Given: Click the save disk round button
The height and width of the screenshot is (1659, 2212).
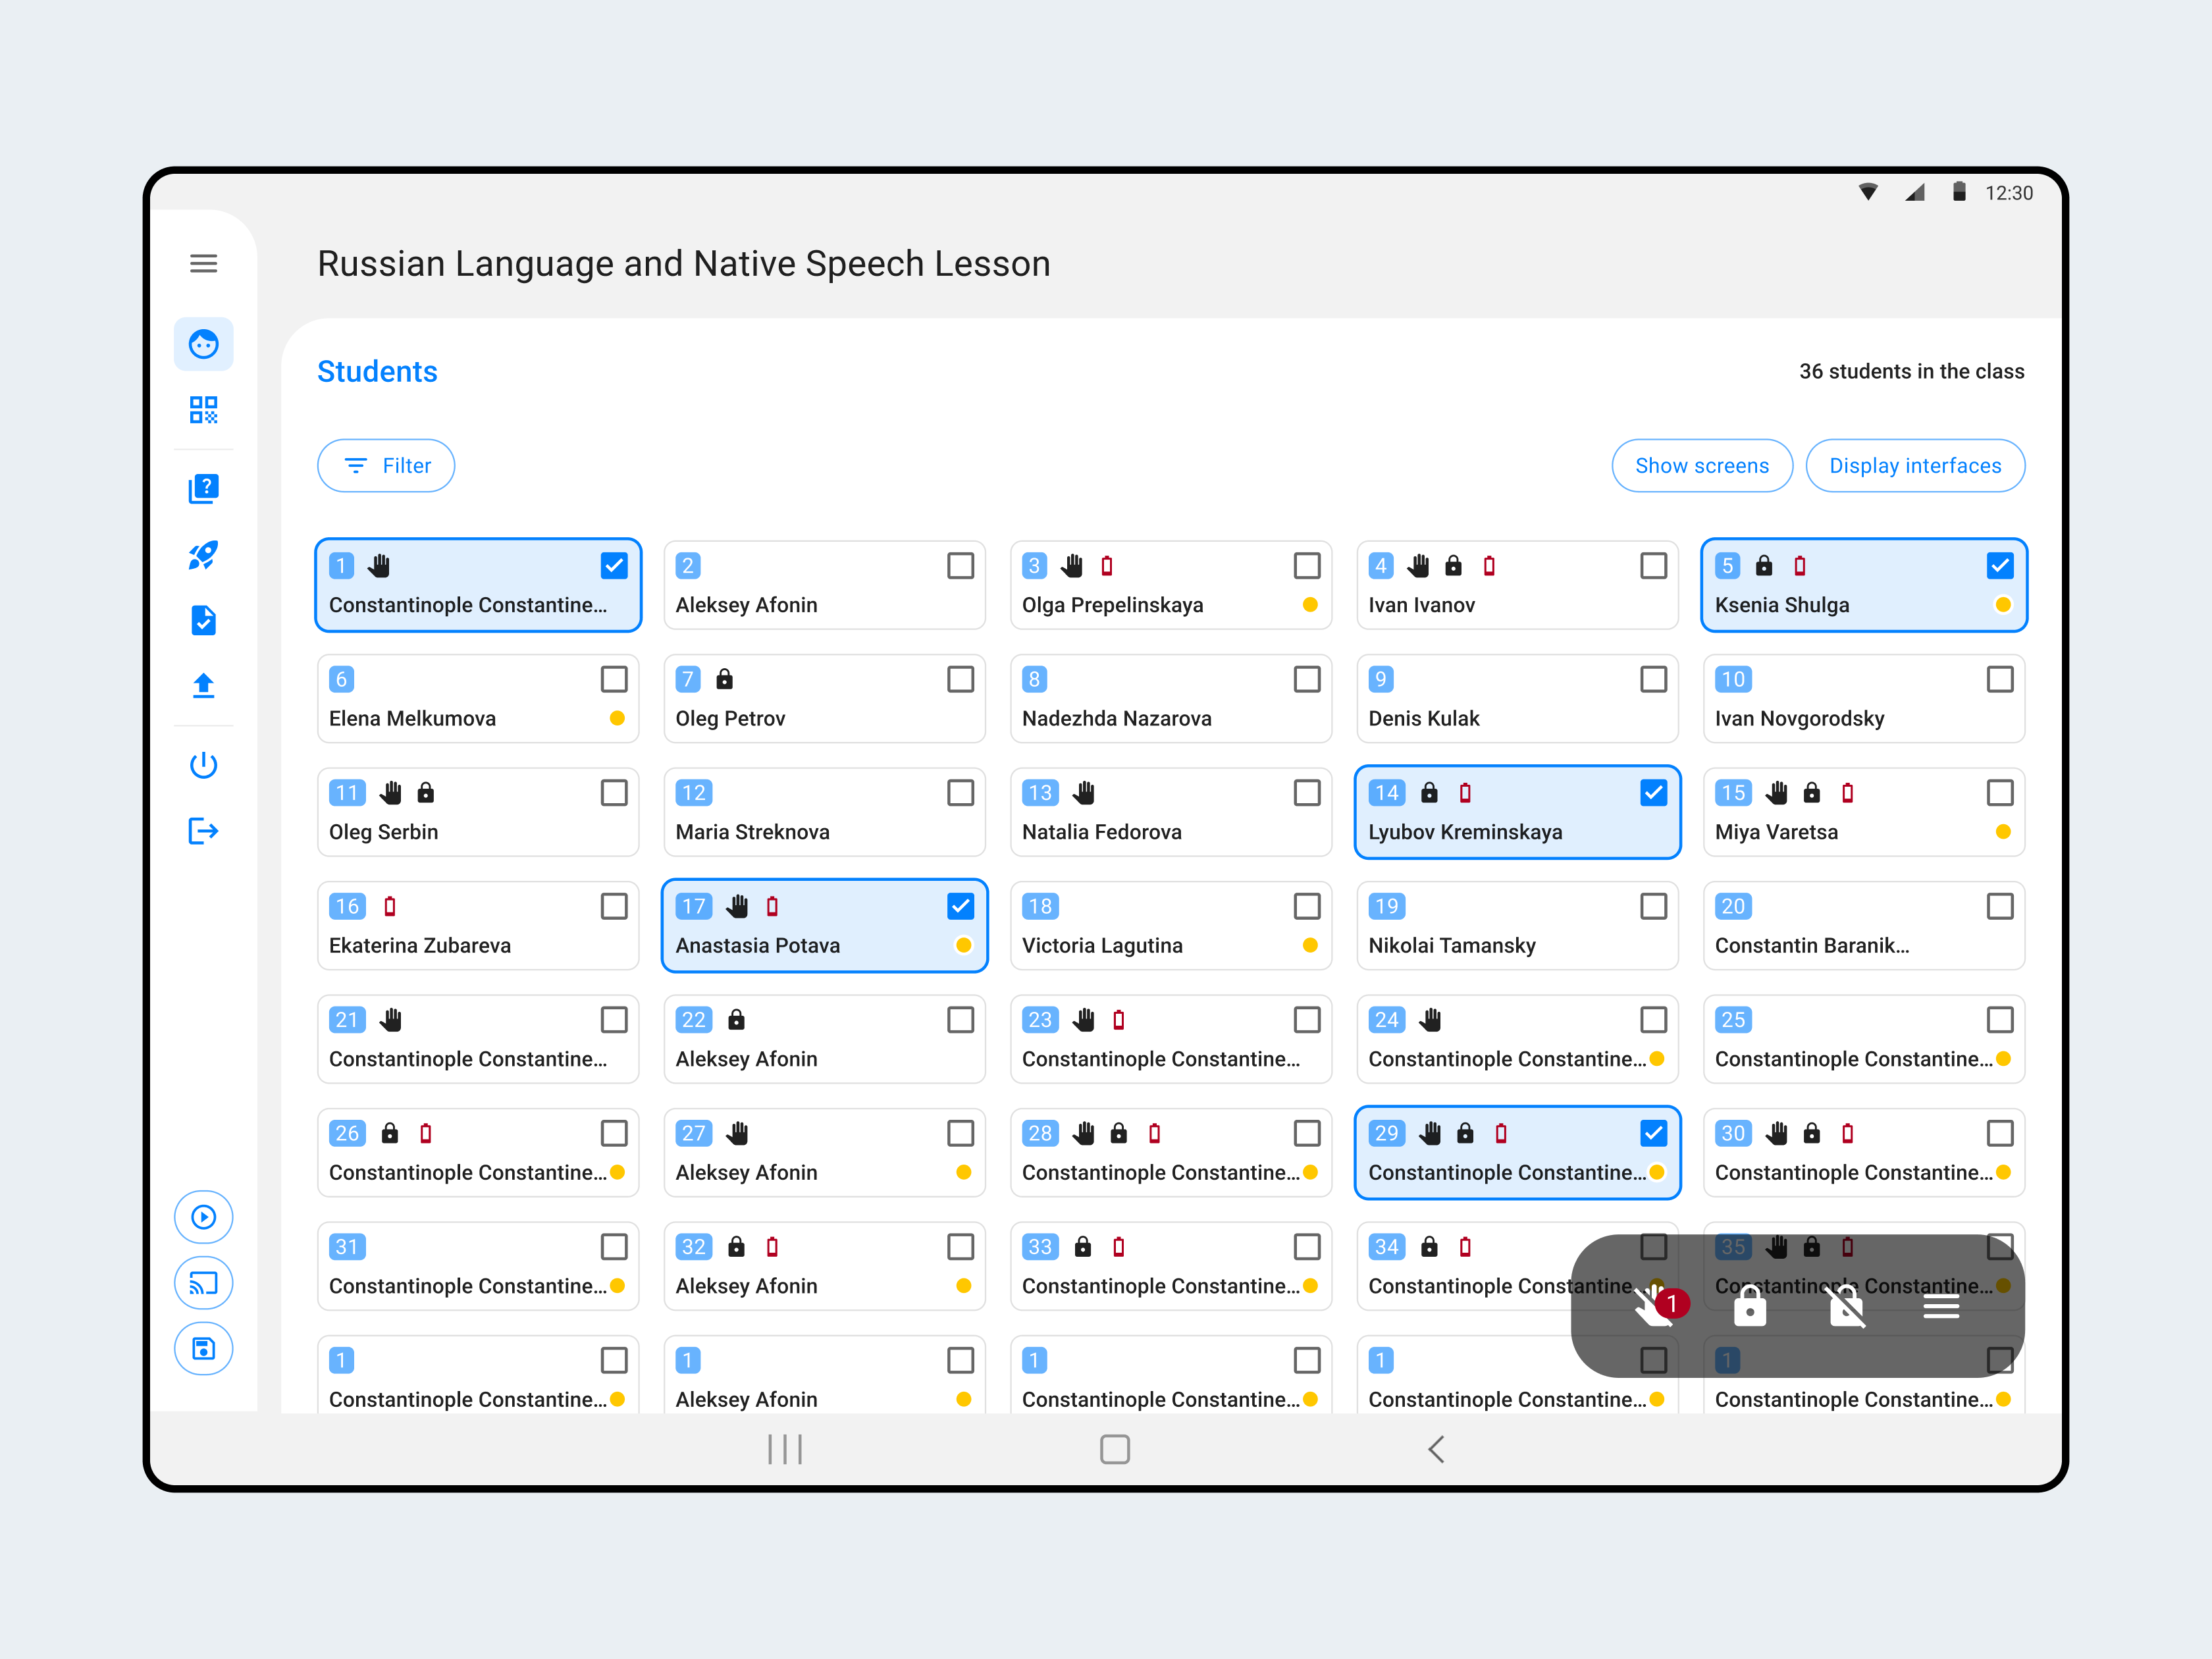Looking at the screenshot, I should tap(203, 1349).
